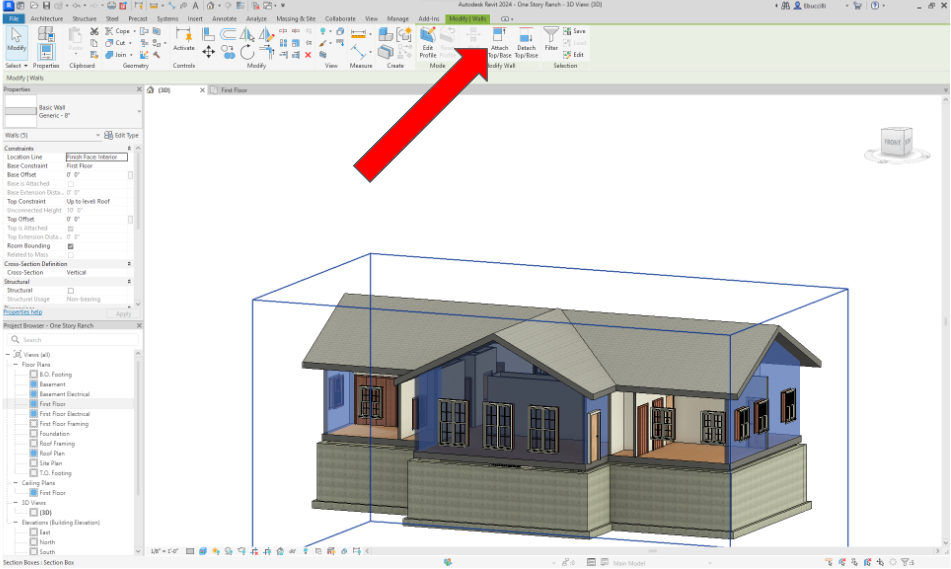Click the Rotate tool icon
This screenshot has width=951, height=569.
[247, 53]
